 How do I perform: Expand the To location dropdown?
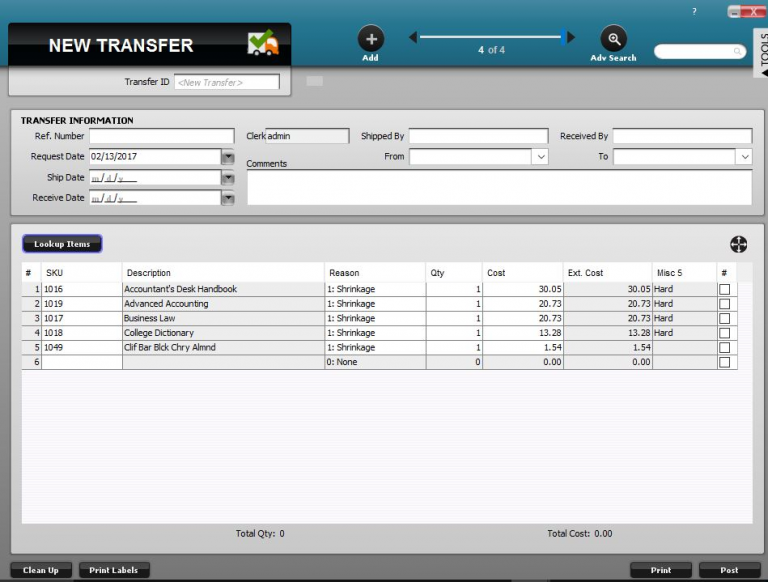[x=743, y=157]
